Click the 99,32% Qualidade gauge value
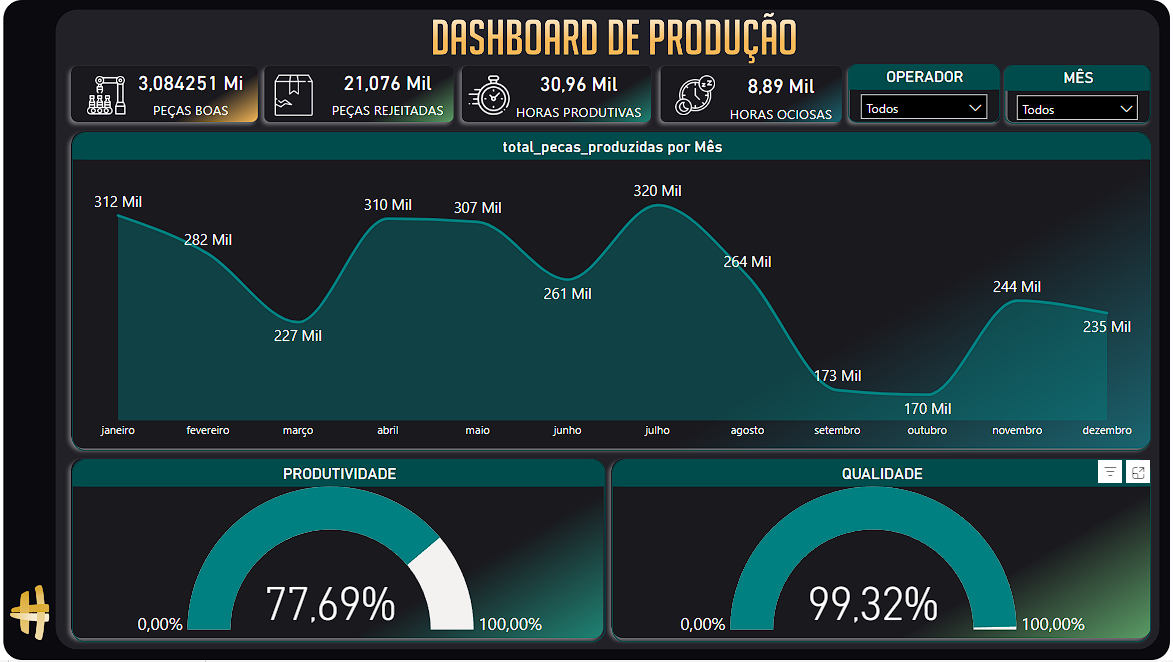1173x662 pixels. click(x=873, y=605)
